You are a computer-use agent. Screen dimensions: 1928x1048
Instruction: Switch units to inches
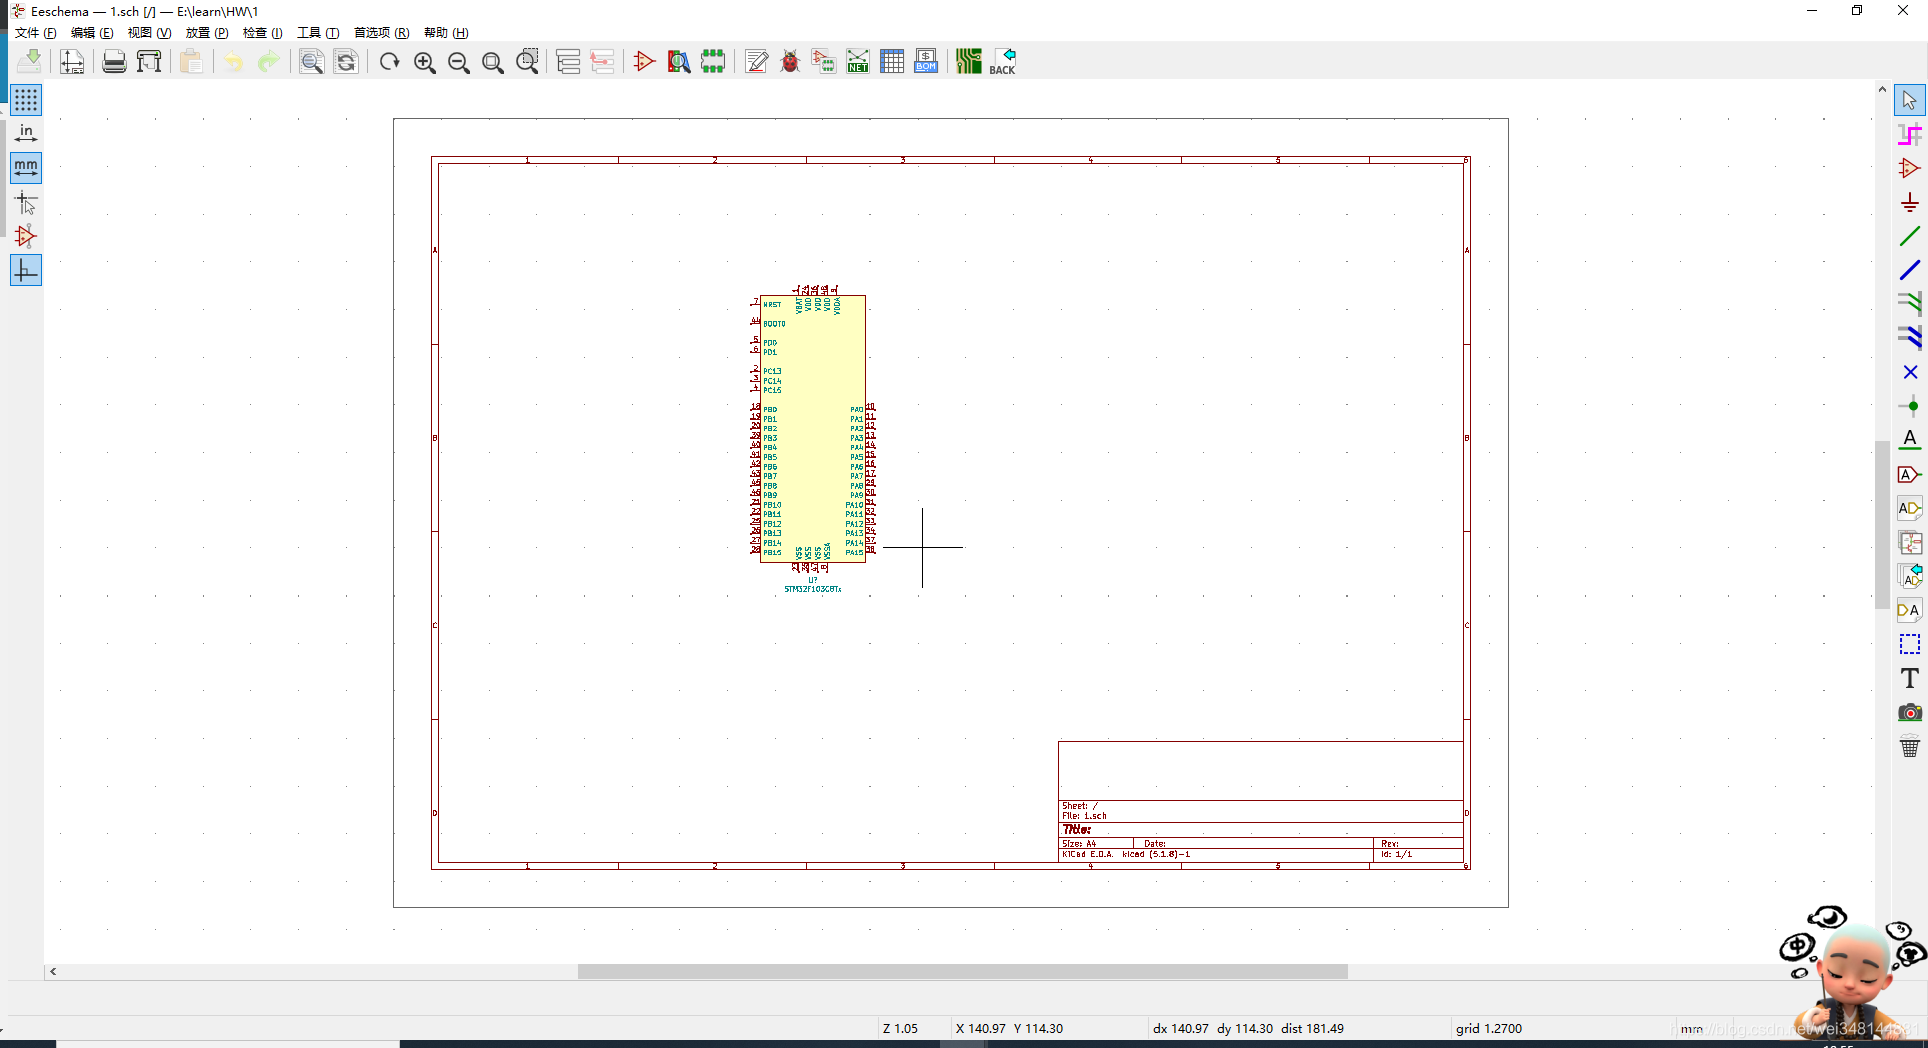click(x=26, y=134)
